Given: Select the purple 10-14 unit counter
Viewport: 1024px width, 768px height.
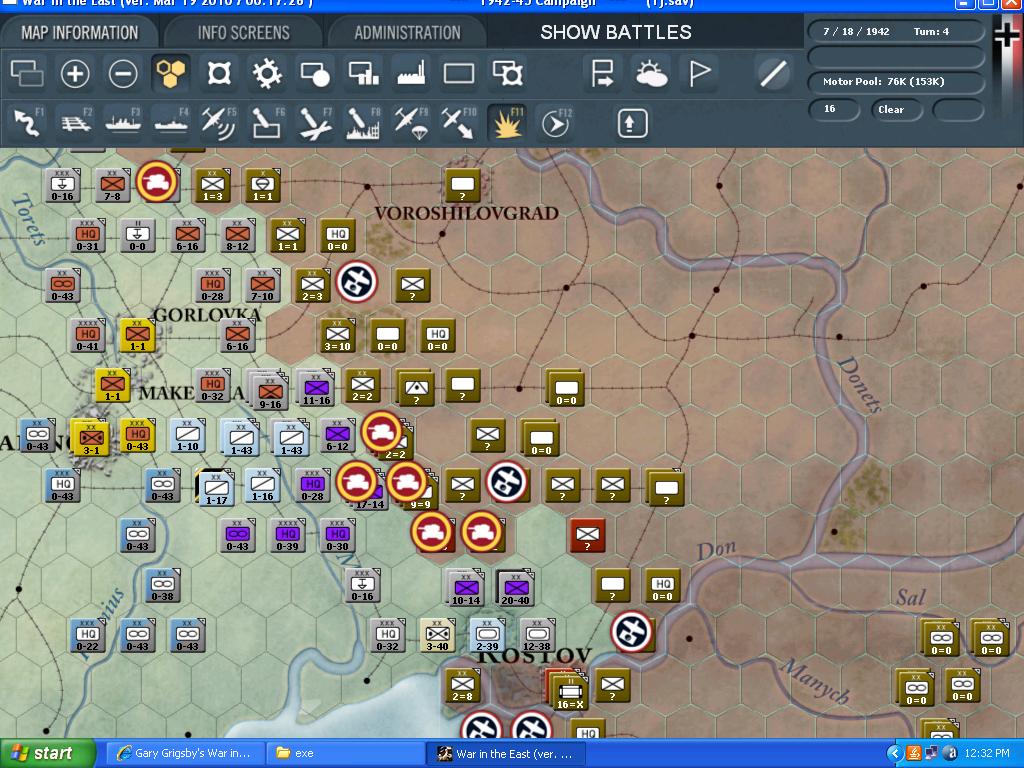Looking at the screenshot, I should tap(465, 588).
